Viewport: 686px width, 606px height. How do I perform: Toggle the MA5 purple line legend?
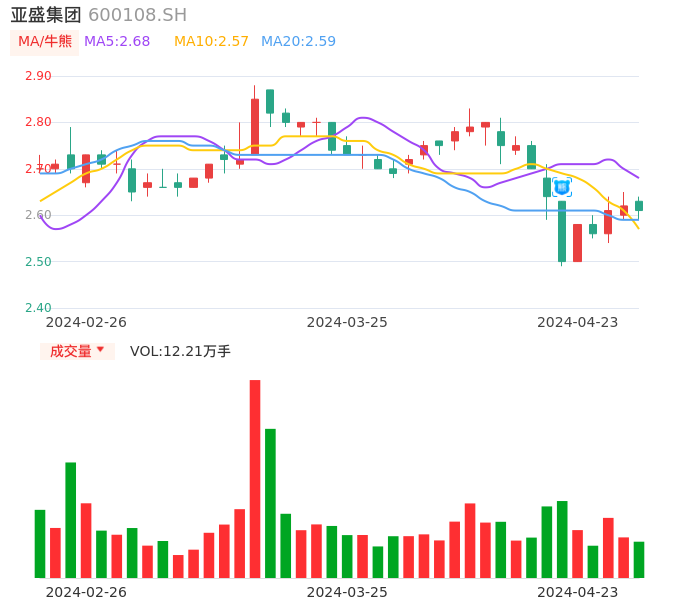[x=117, y=42]
